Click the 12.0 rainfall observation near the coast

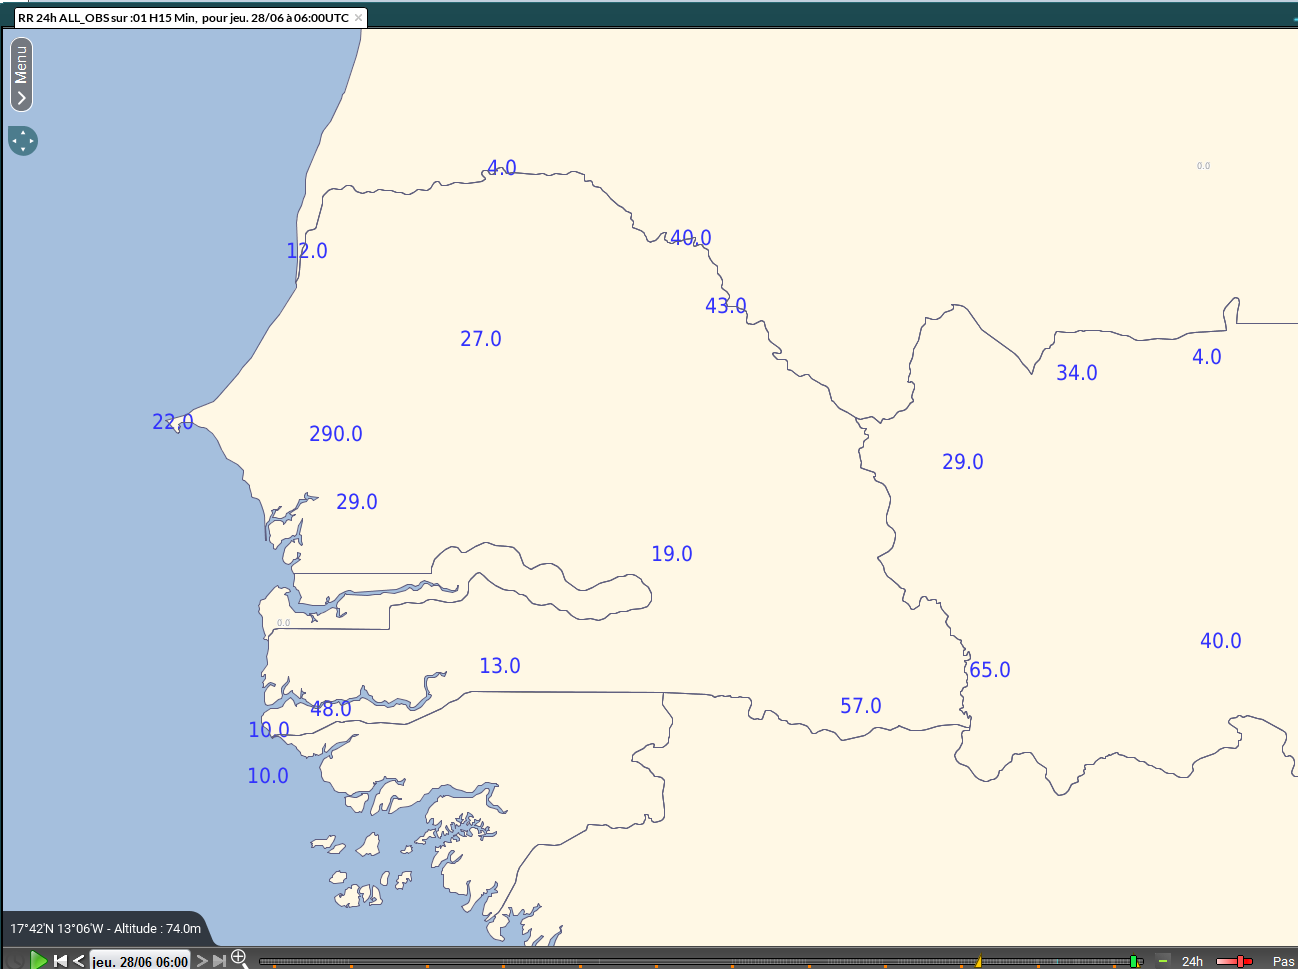click(x=307, y=251)
